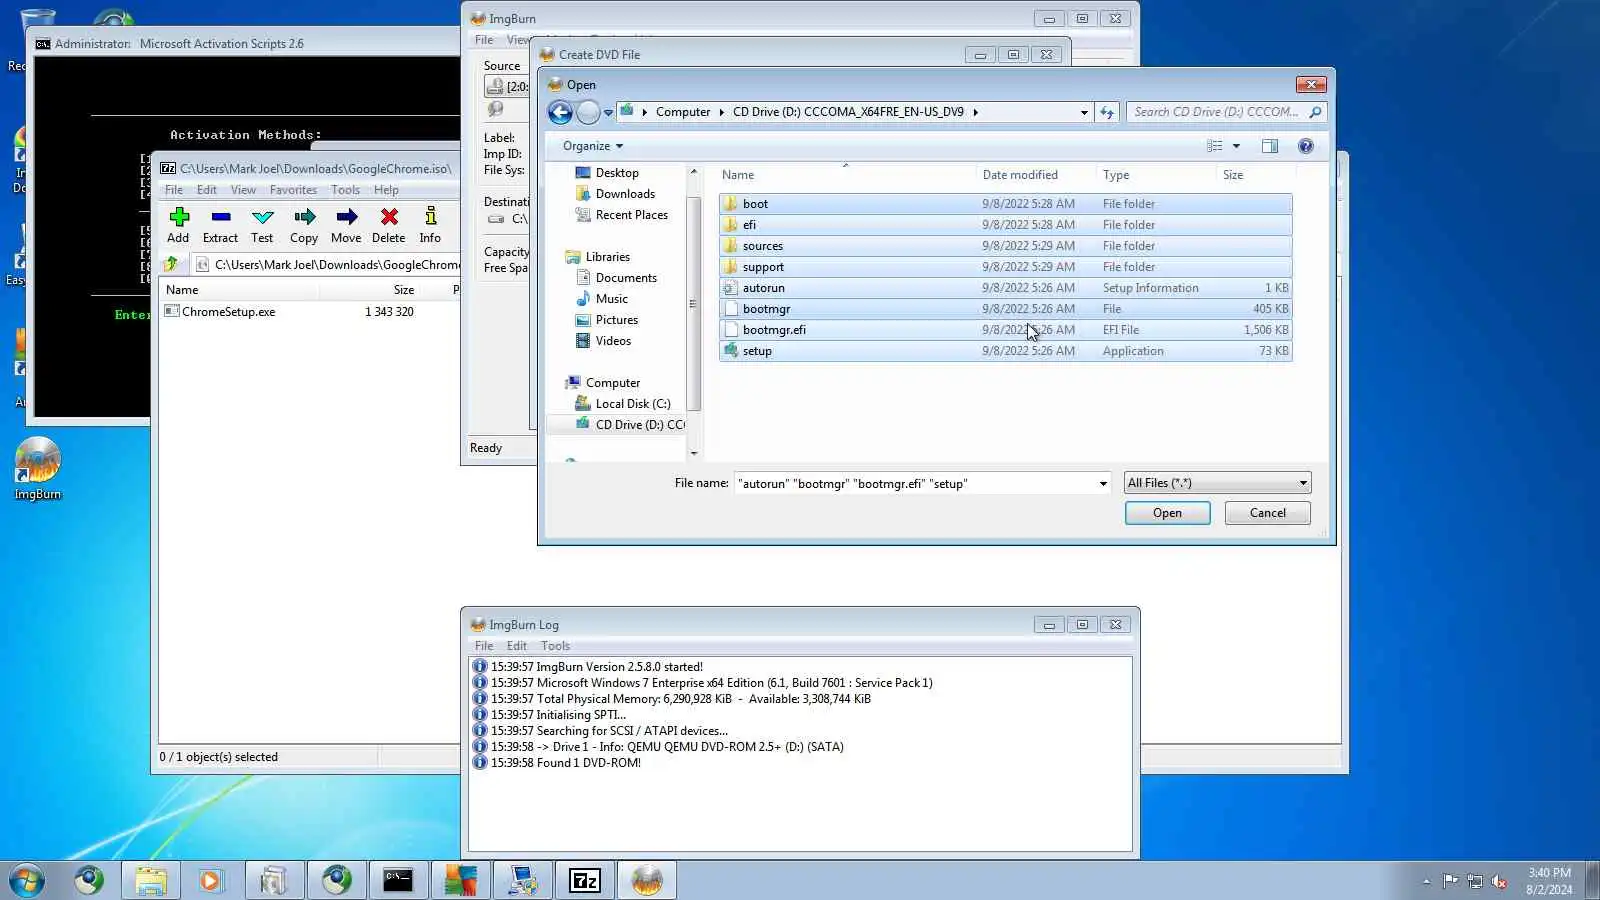Refresh the CD Drive folder listing
Viewport: 1600px width, 900px height.
click(x=1107, y=112)
